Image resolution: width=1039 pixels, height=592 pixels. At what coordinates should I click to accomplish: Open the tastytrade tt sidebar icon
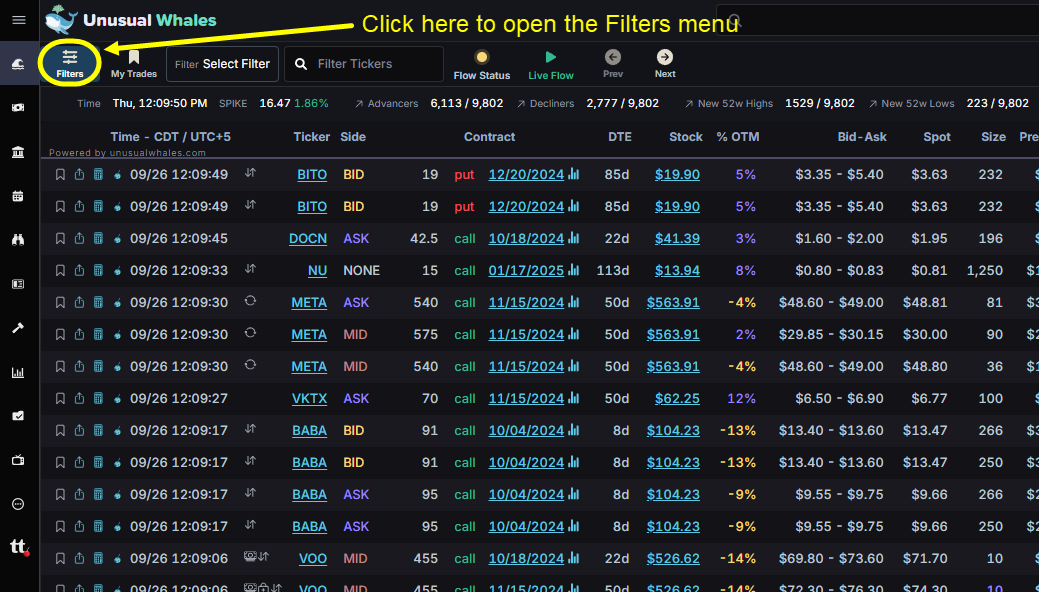point(19,547)
